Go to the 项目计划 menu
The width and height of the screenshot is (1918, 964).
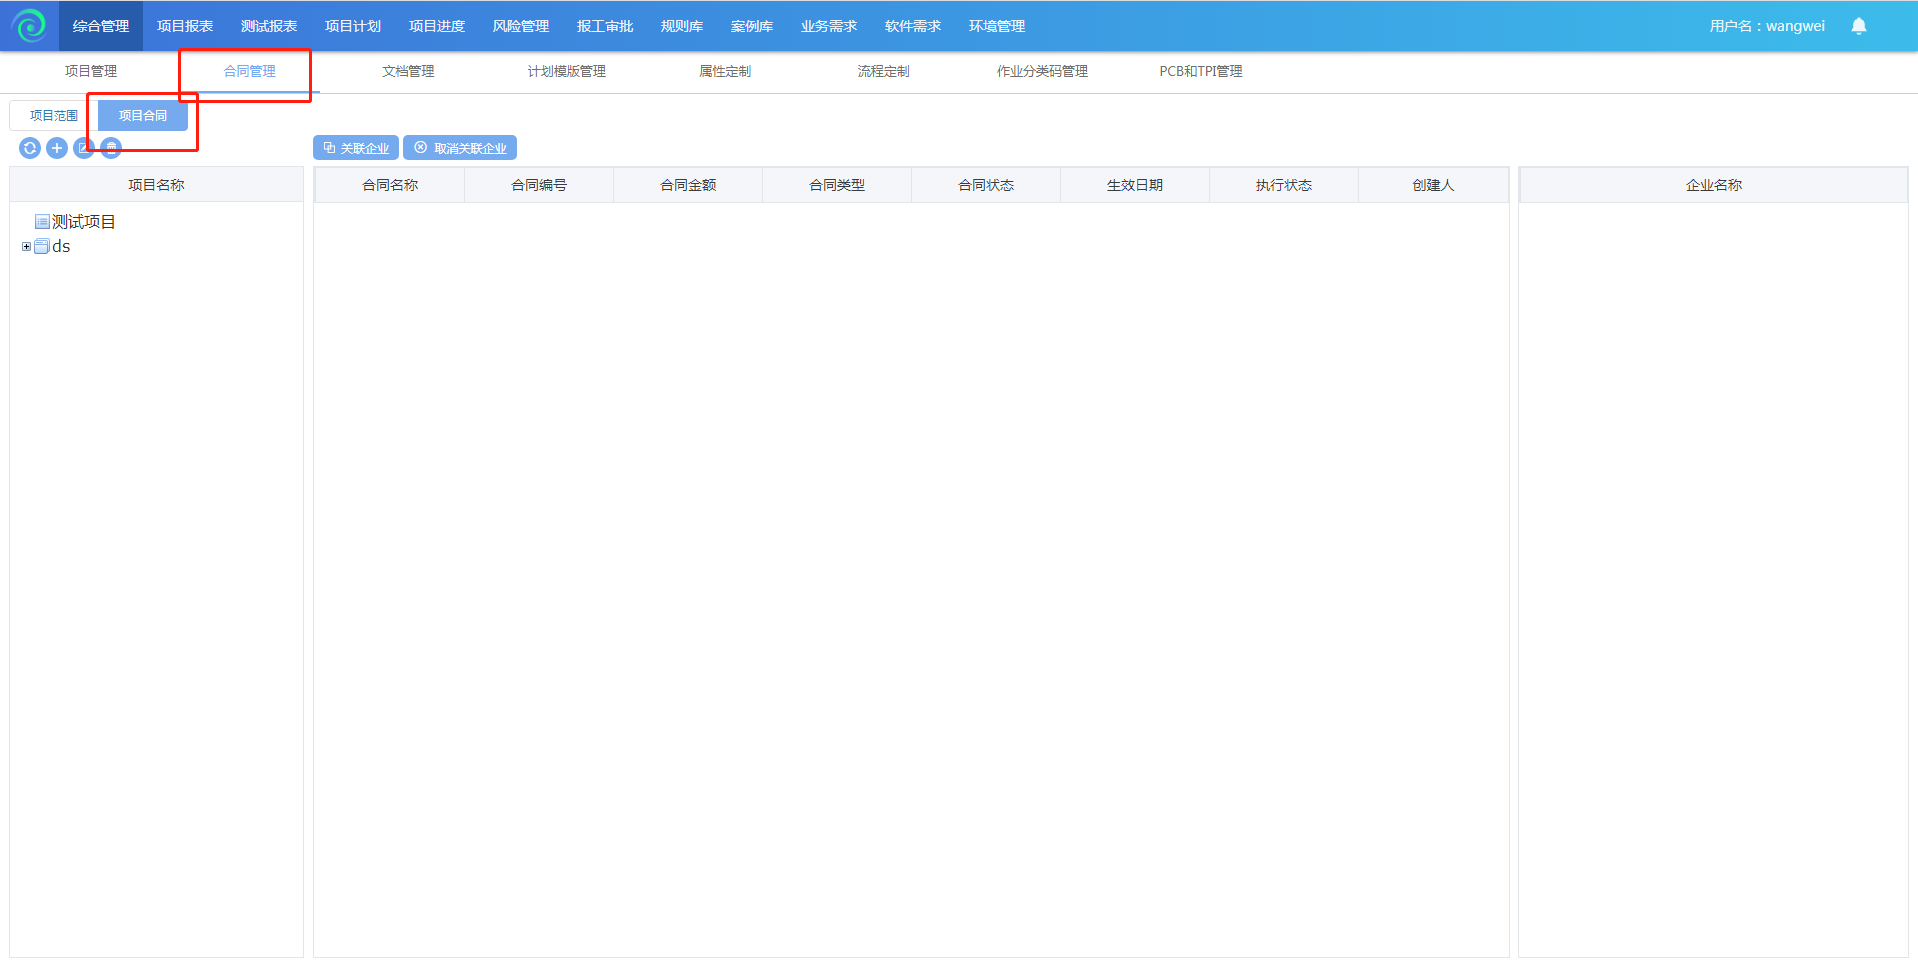point(352,26)
